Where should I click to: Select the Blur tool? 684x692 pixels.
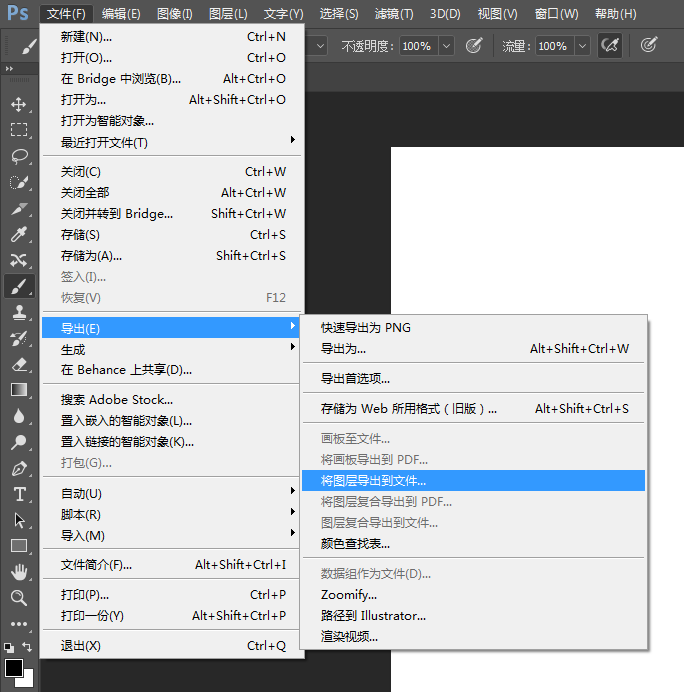19,416
